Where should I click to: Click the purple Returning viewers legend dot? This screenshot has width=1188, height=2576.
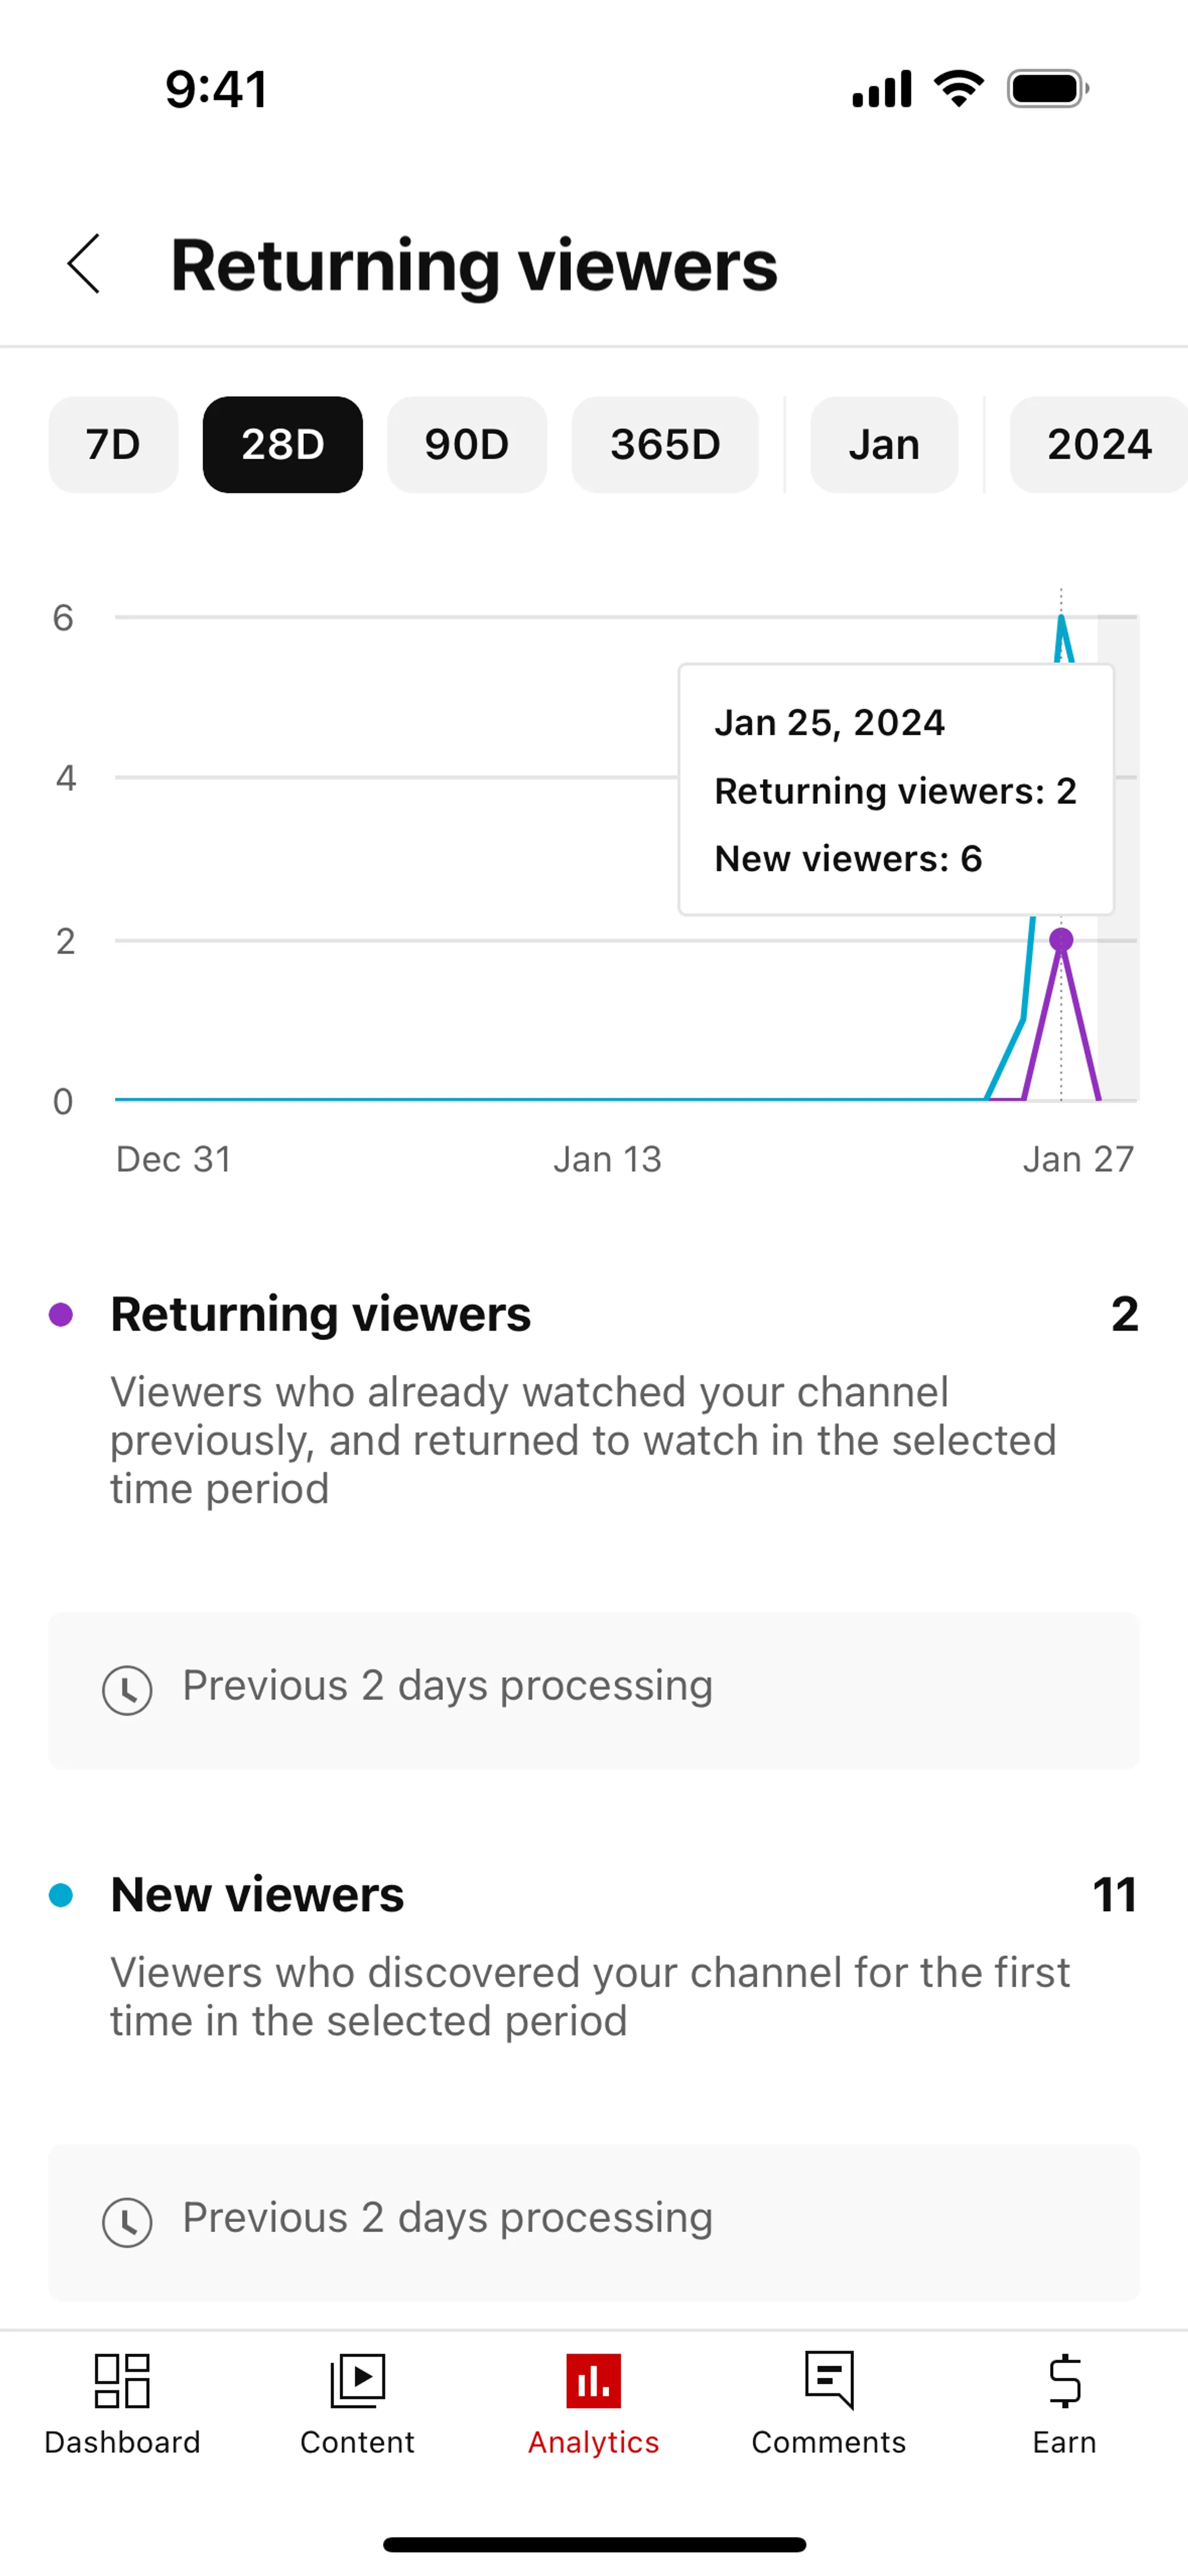tap(61, 1314)
